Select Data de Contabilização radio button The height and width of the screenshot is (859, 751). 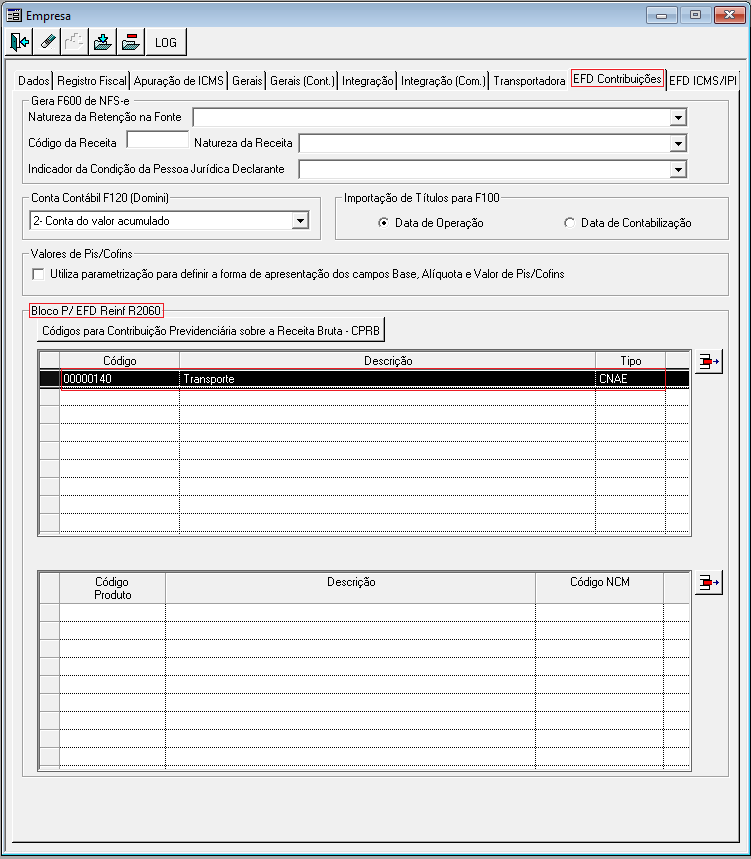tap(569, 222)
